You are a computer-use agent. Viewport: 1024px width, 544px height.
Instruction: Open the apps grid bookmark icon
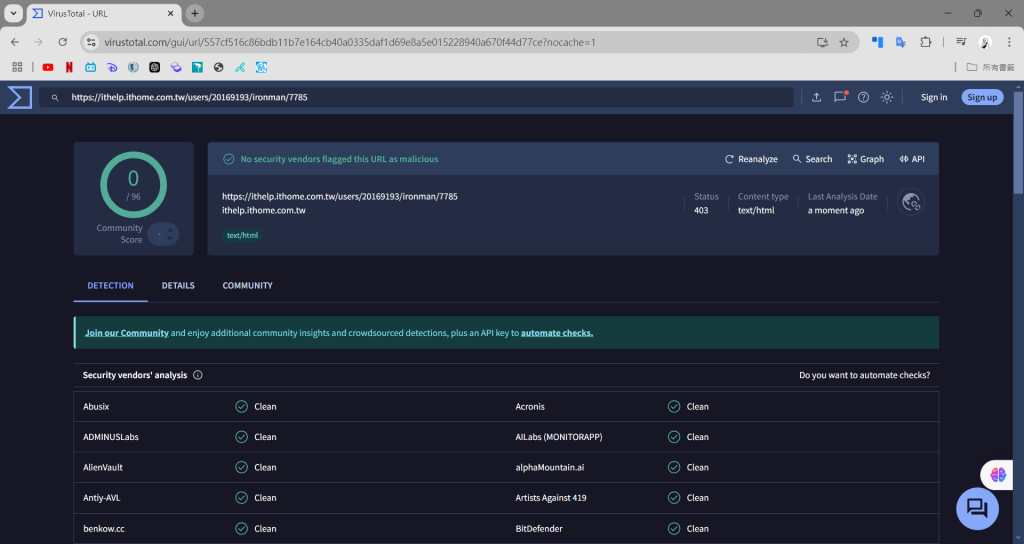[x=18, y=67]
